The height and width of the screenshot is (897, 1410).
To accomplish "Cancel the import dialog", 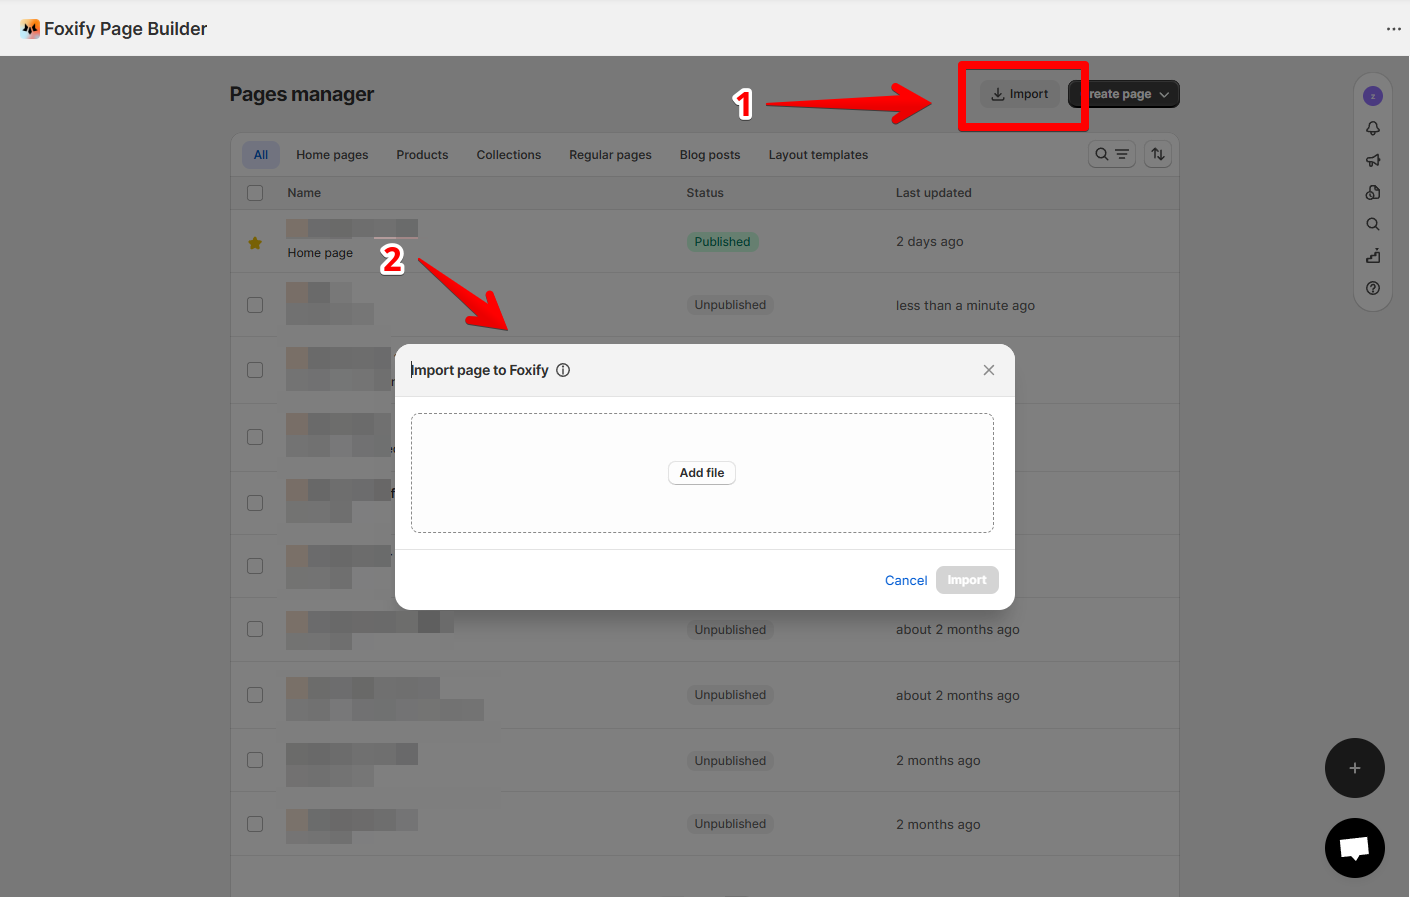I will coord(906,580).
